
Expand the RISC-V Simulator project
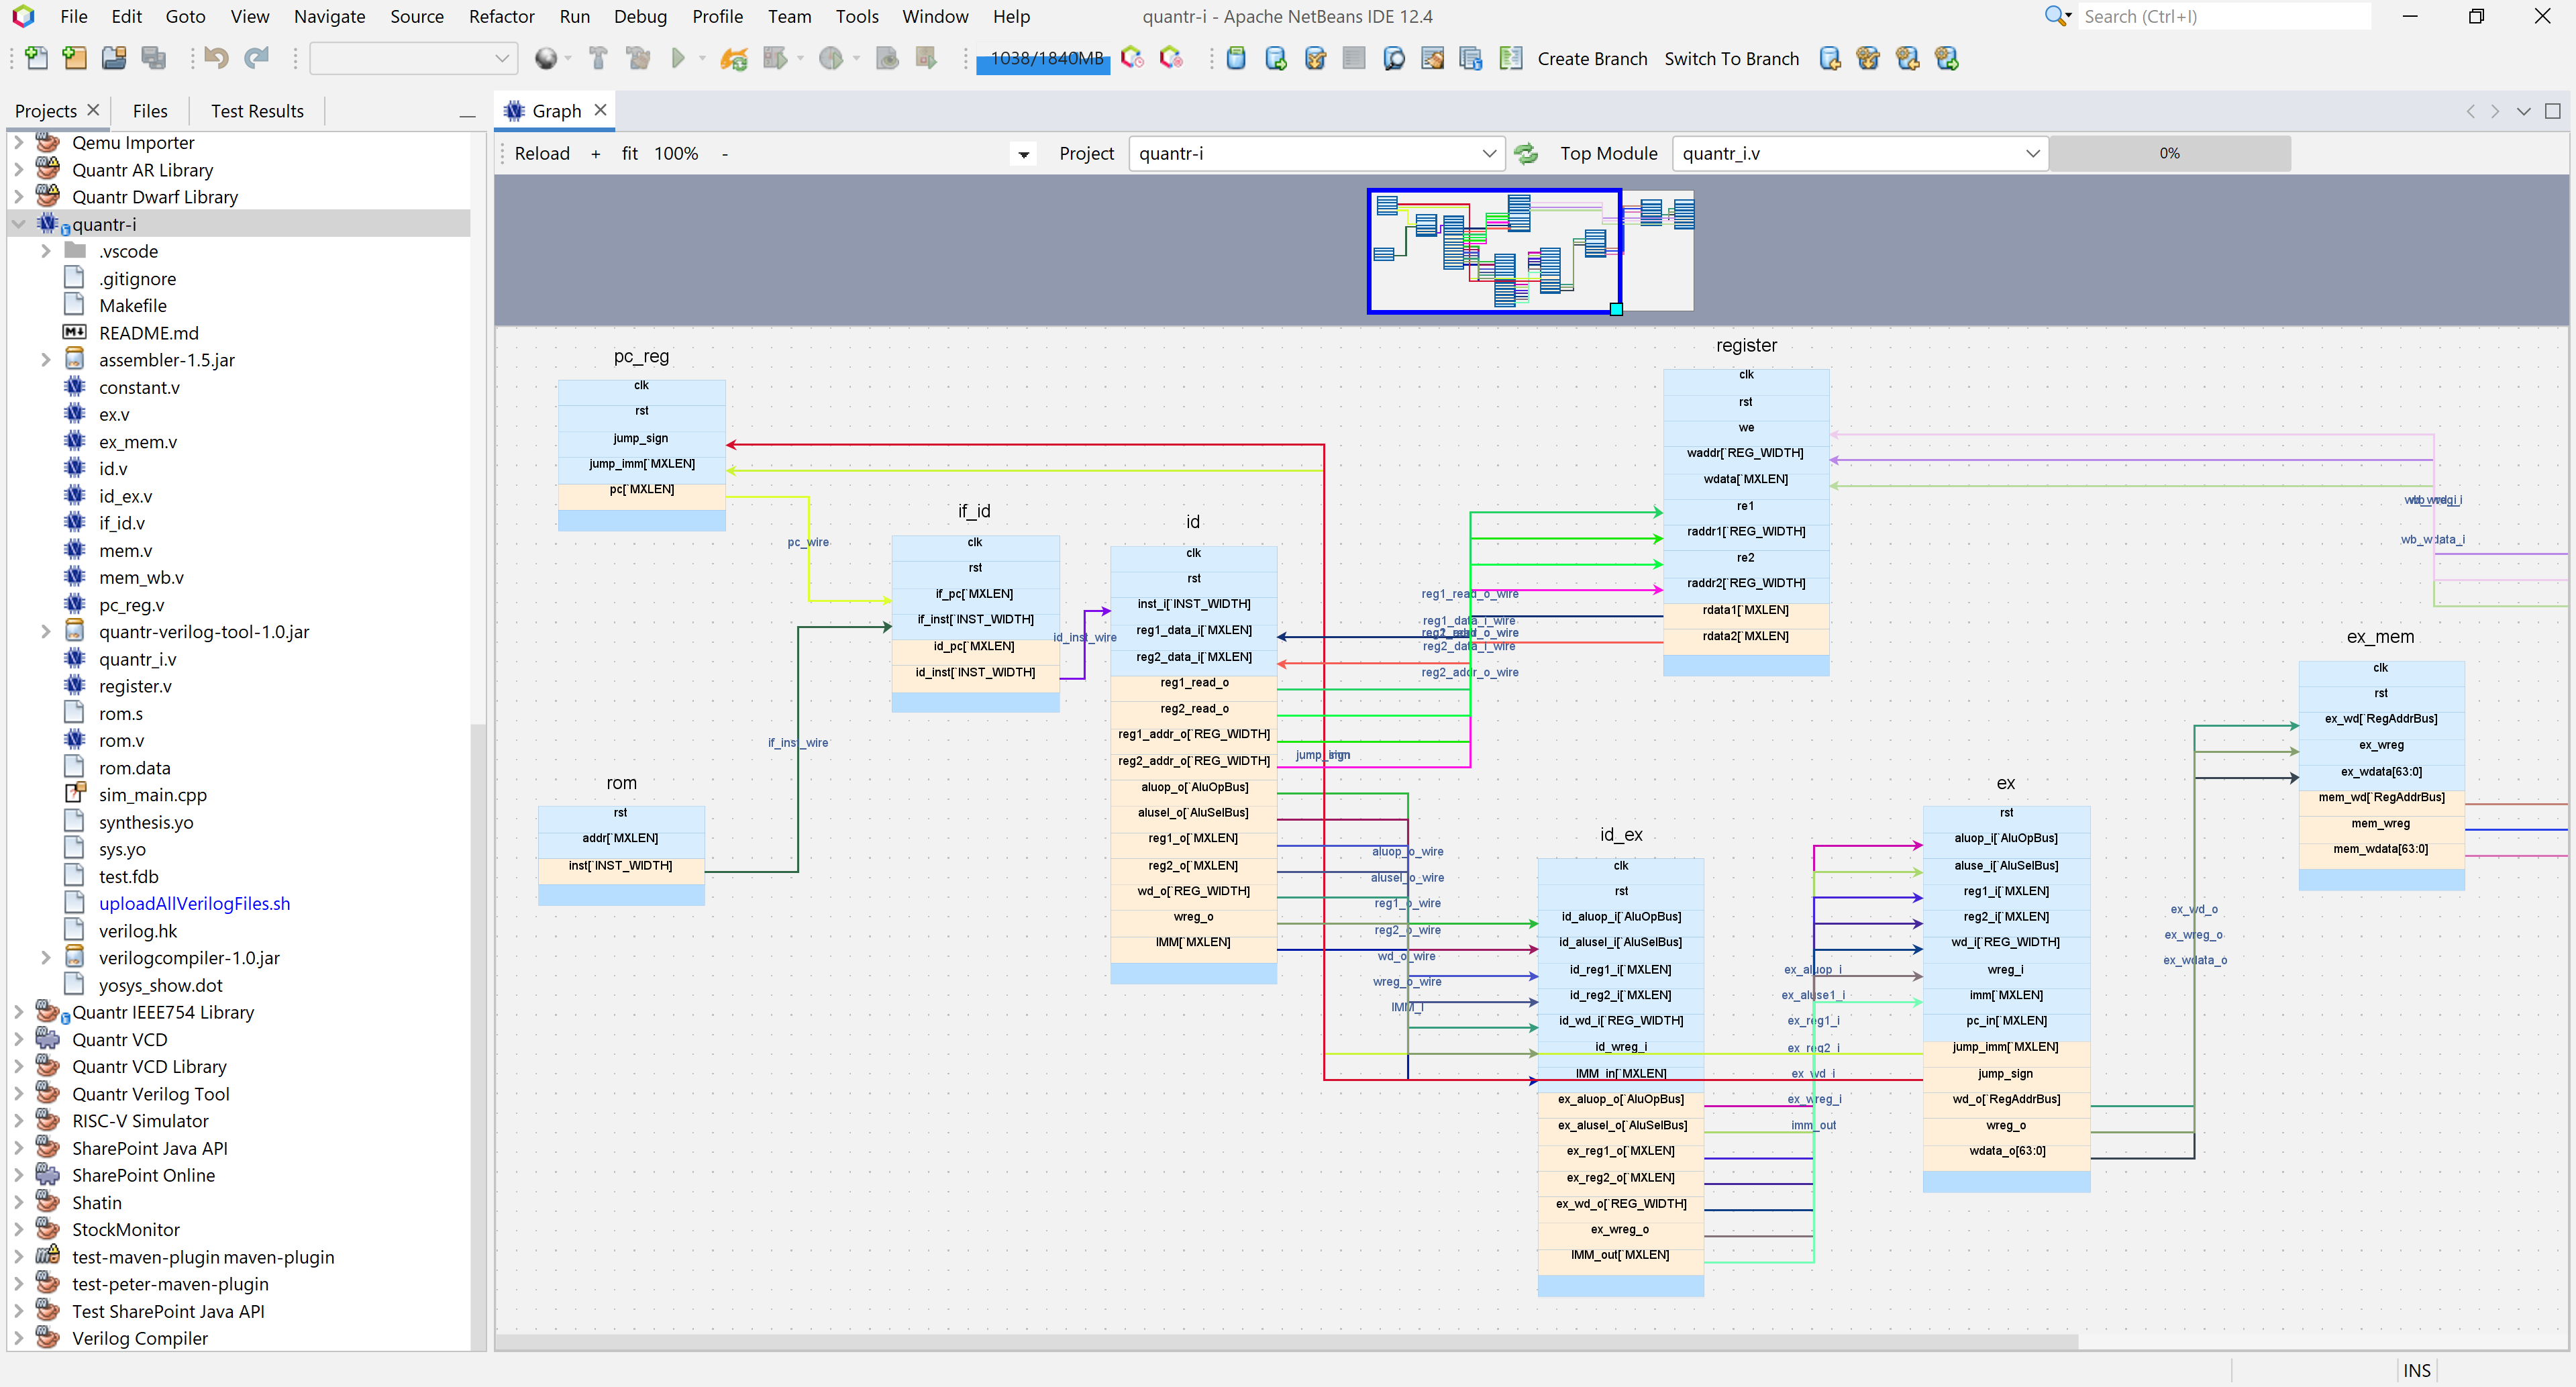[x=18, y=1120]
